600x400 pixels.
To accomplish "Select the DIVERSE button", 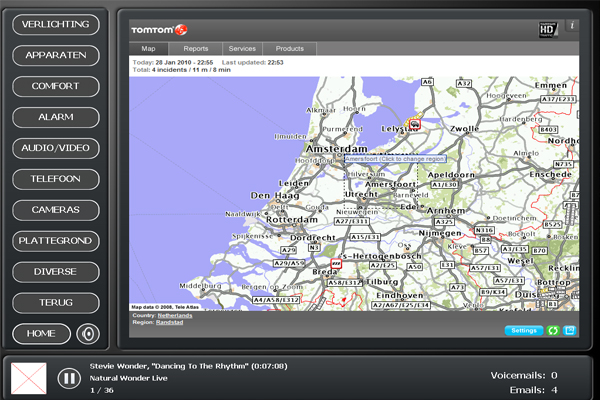I will 56,272.
